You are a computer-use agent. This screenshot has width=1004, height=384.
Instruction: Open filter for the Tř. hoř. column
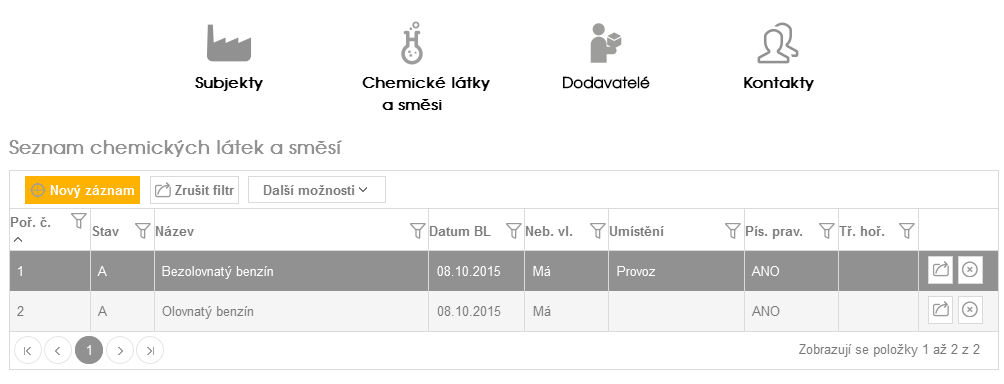pyautogui.click(x=906, y=231)
